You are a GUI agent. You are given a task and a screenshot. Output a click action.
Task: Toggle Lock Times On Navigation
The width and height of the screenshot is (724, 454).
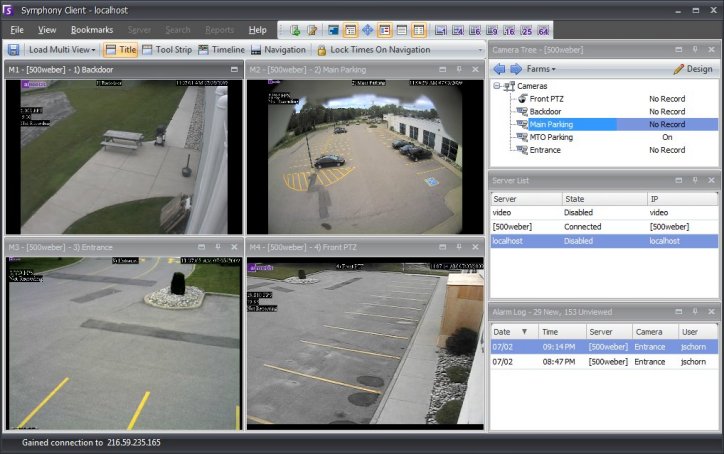[x=374, y=49]
